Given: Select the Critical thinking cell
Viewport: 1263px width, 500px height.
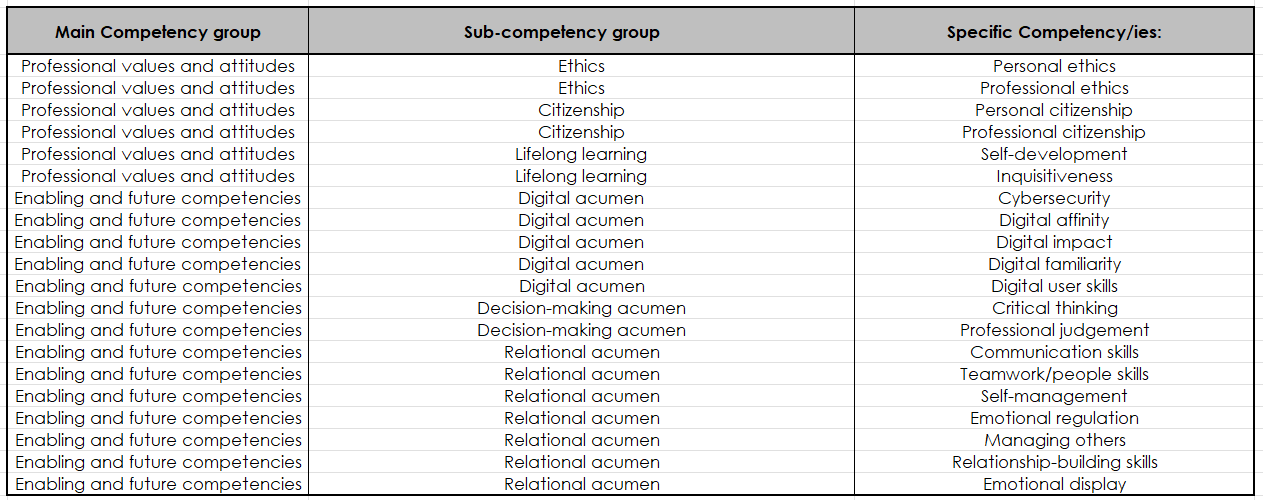Looking at the screenshot, I should point(1054,308).
